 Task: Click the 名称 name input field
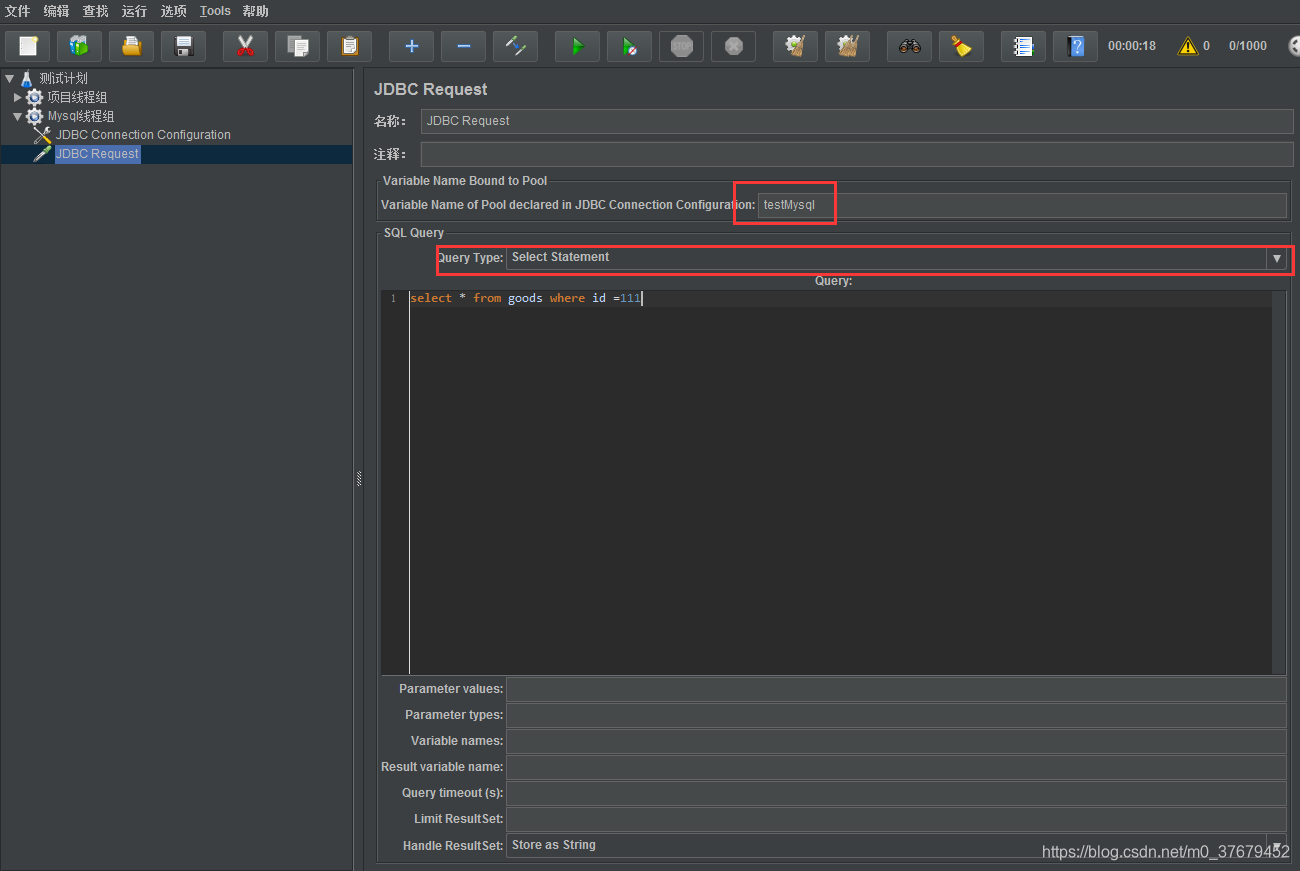point(857,121)
